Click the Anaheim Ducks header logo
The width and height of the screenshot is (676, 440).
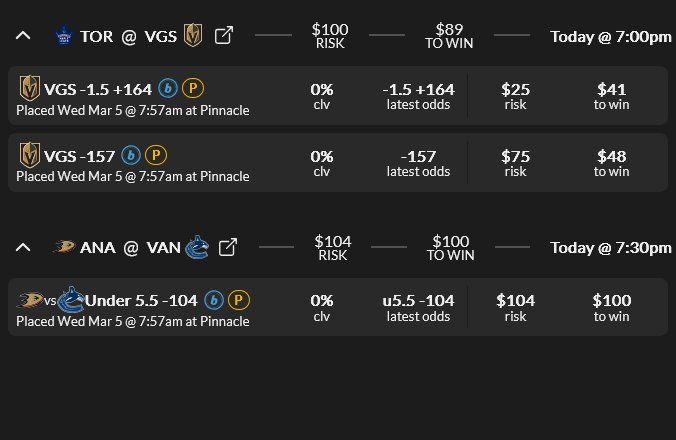[65, 247]
